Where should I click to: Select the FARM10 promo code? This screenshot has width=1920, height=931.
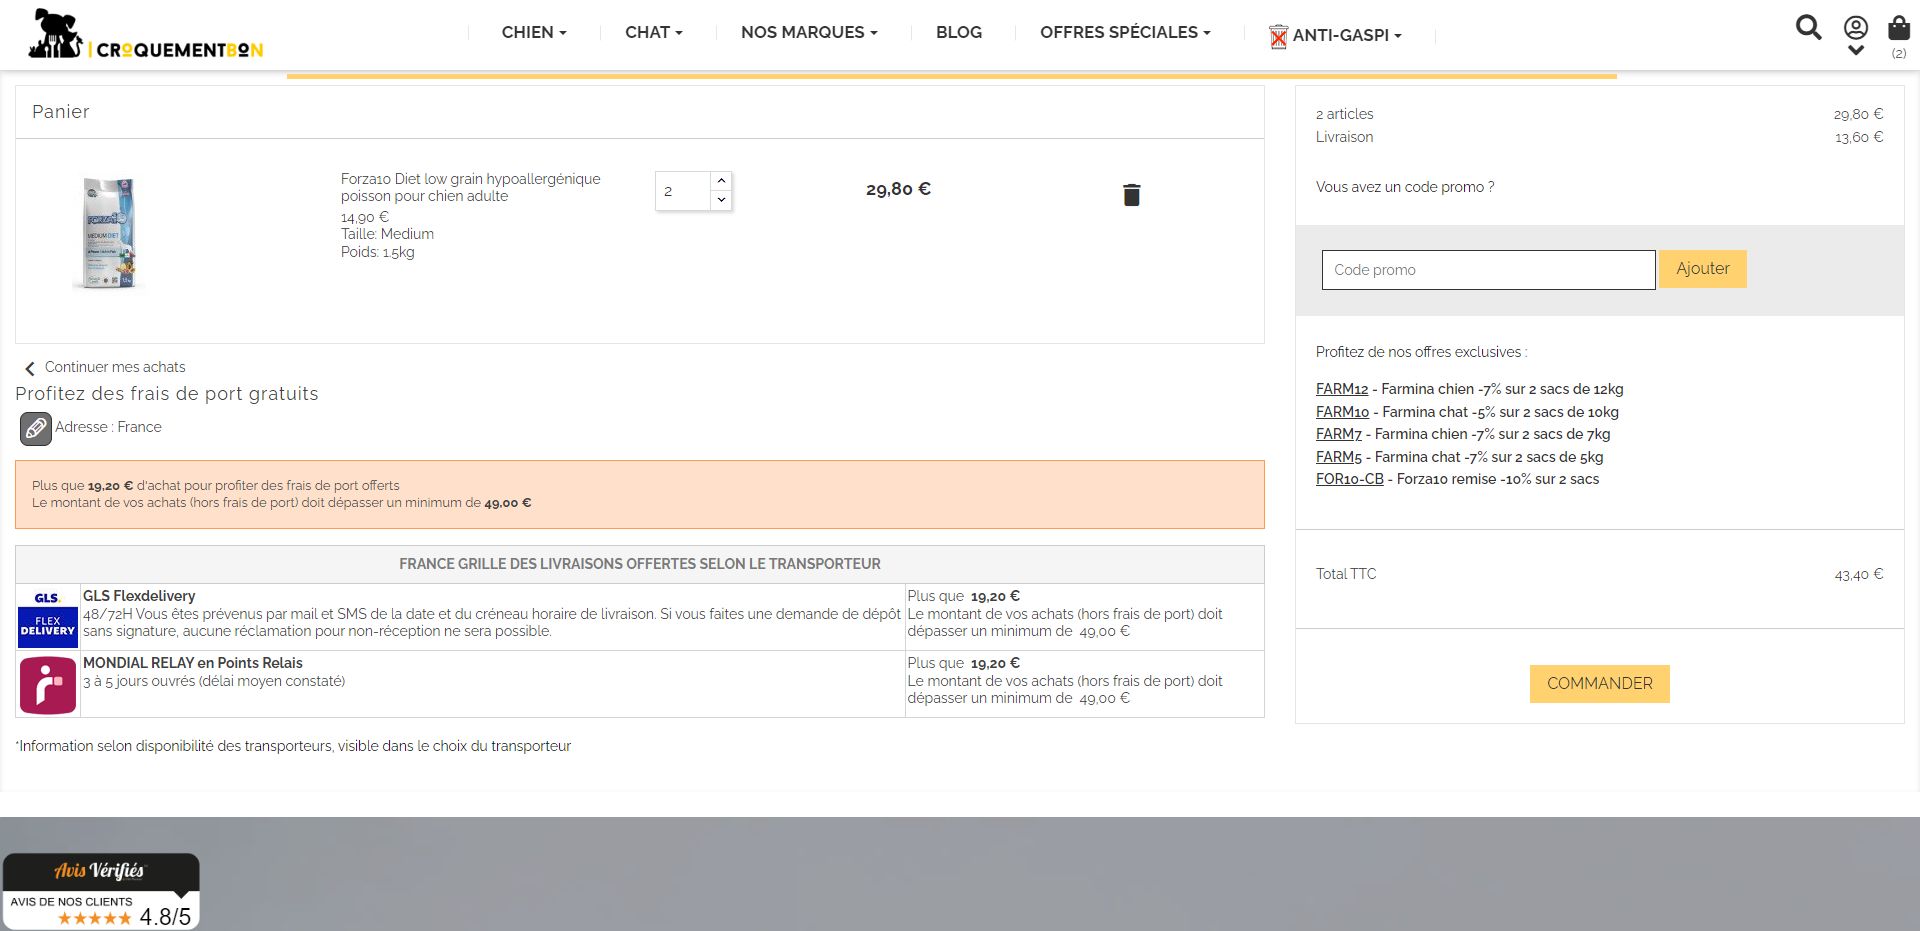tap(1342, 412)
